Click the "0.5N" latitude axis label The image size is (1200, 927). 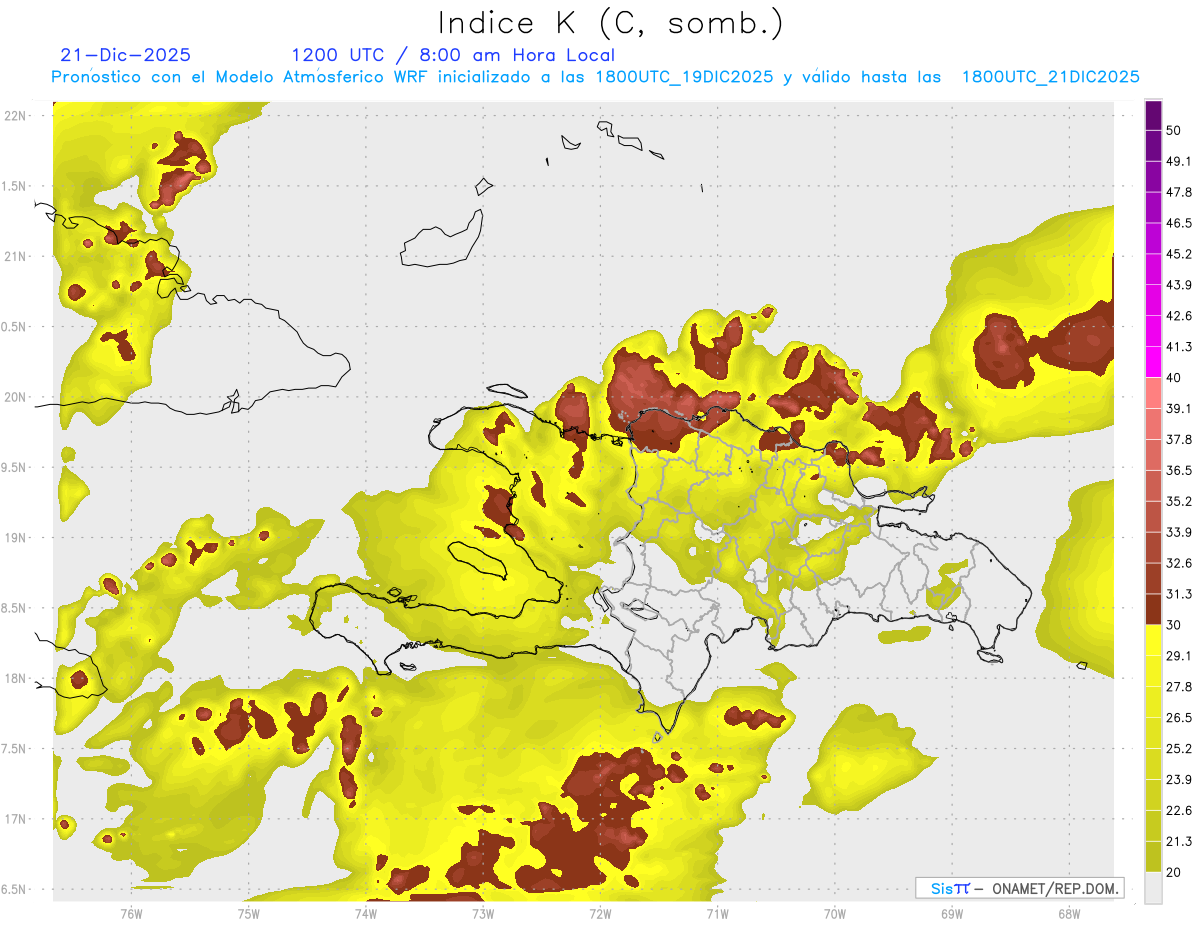tap(15, 327)
